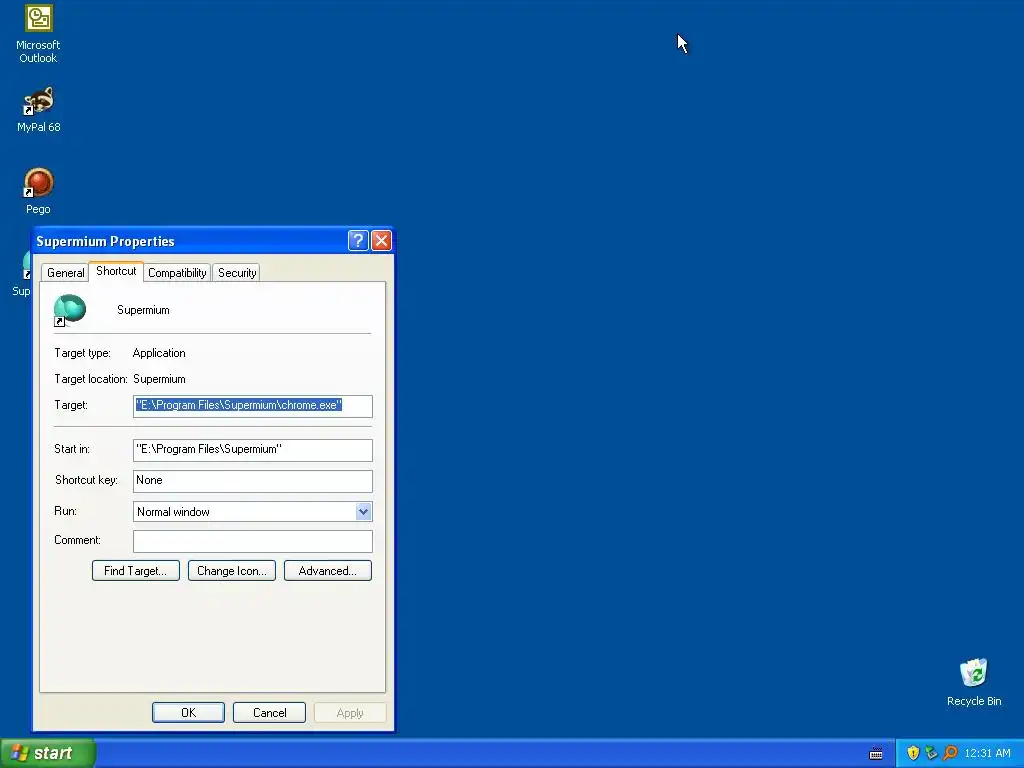Screen dimensions: 1024x768
Task: Select the MyPal 68 desktop shortcut
Action: click(x=38, y=110)
